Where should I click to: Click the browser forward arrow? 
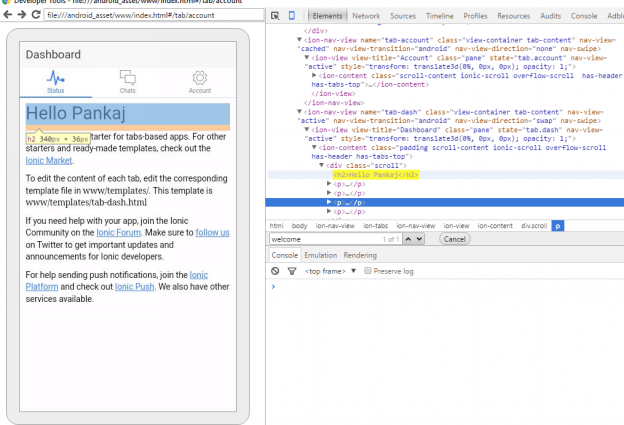click(x=22, y=15)
